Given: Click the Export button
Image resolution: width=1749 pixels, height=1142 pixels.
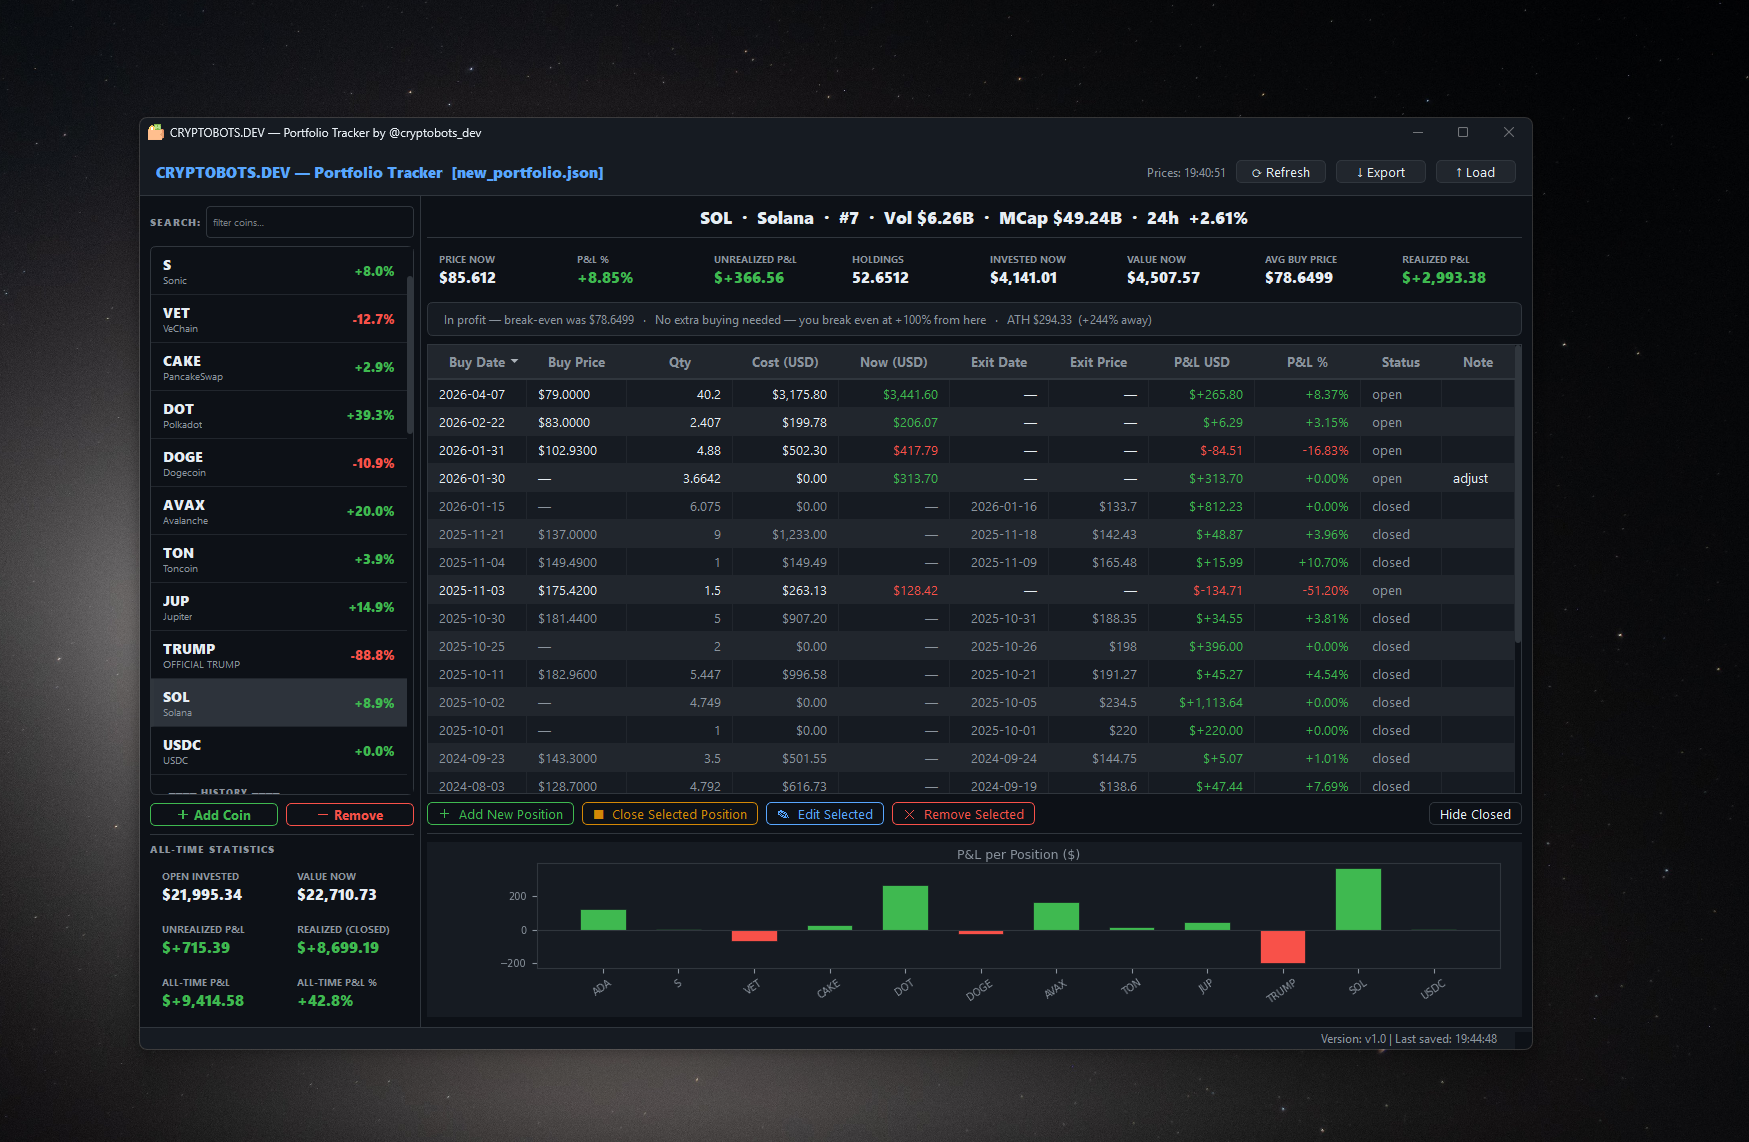Looking at the screenshot, I should [1380, 172].
